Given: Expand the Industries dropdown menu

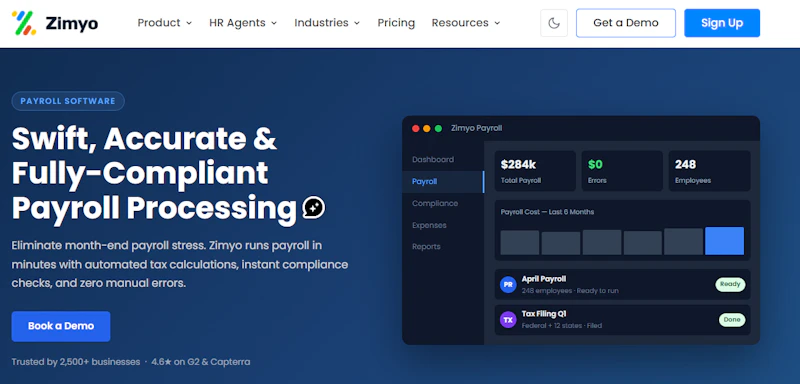Looking at the screenshot, I should click(x=327, y=23).
